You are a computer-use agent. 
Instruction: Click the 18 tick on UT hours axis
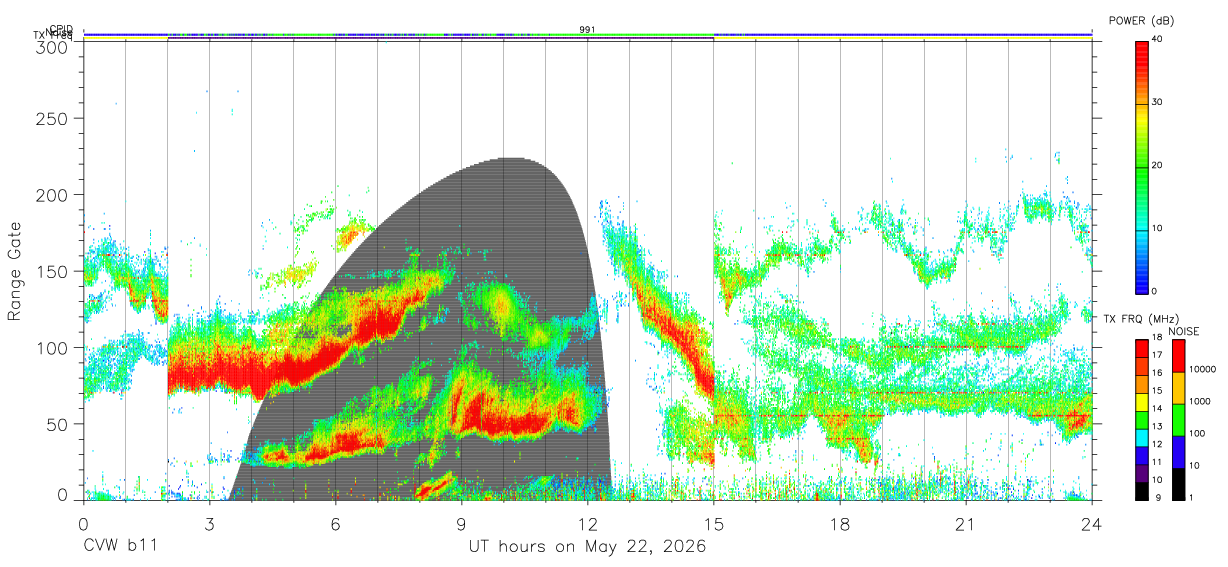839,523
